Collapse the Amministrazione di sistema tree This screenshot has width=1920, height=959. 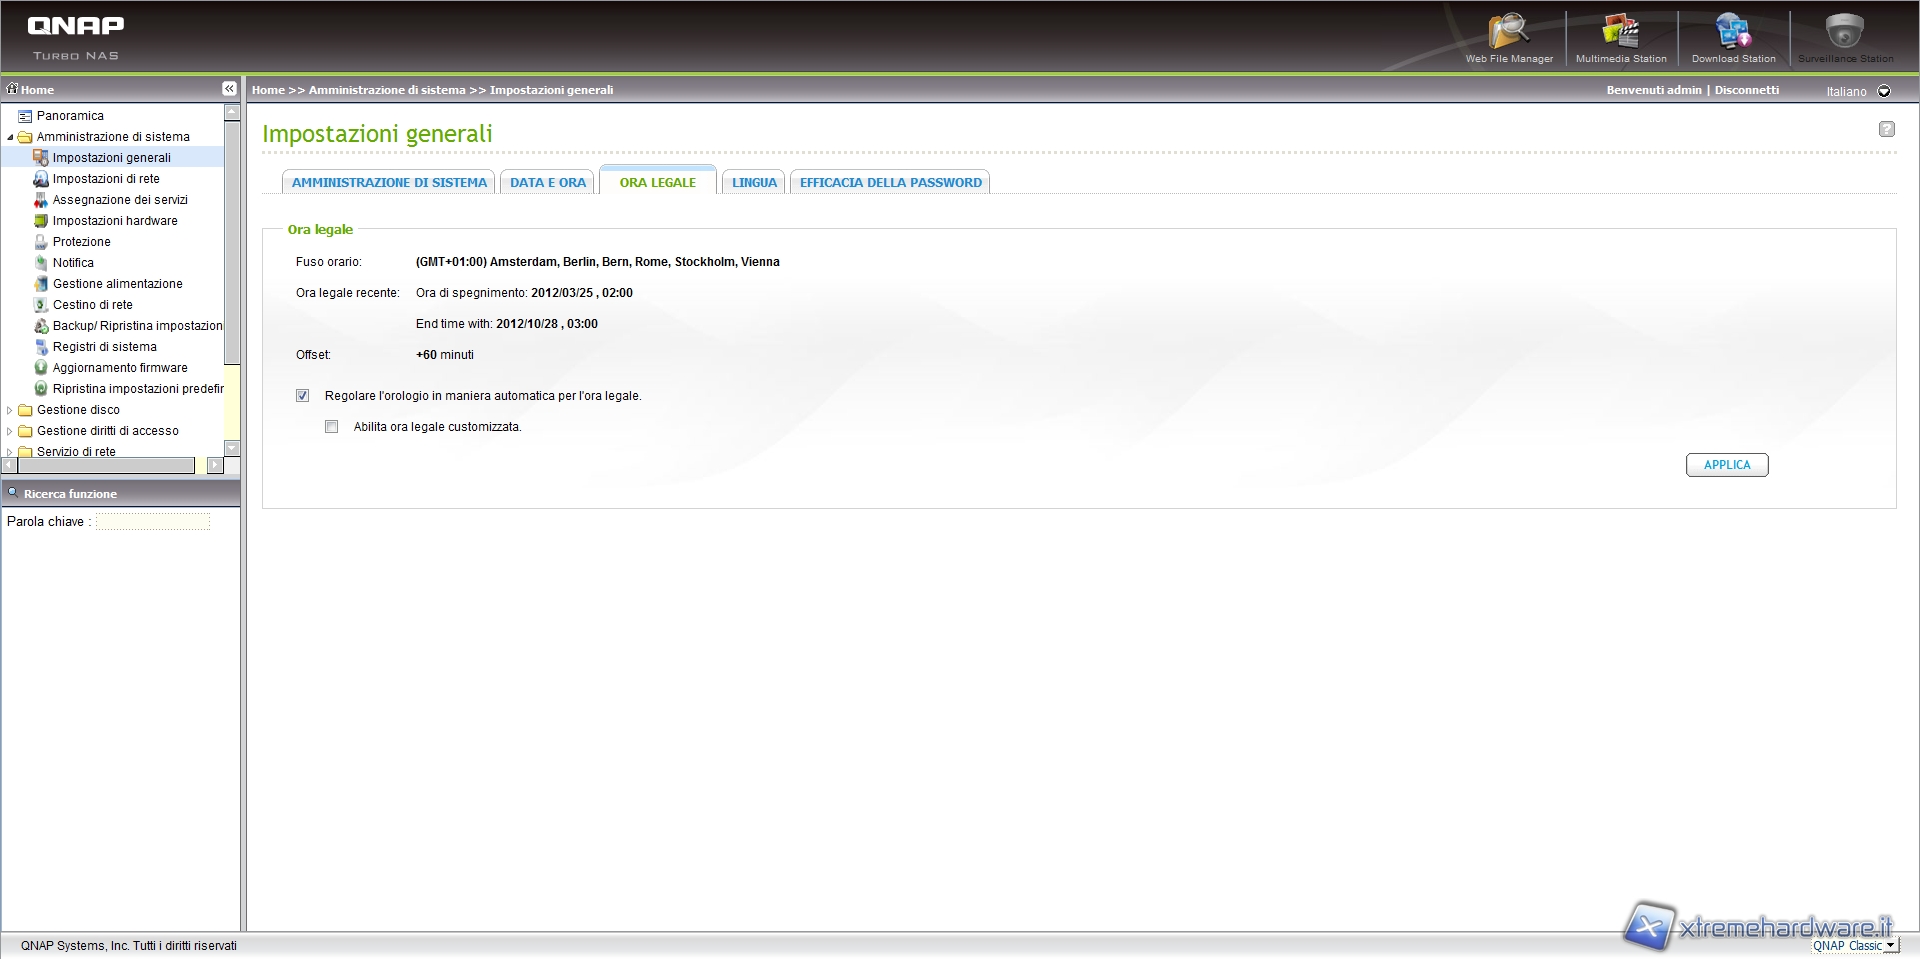point(10,137)
